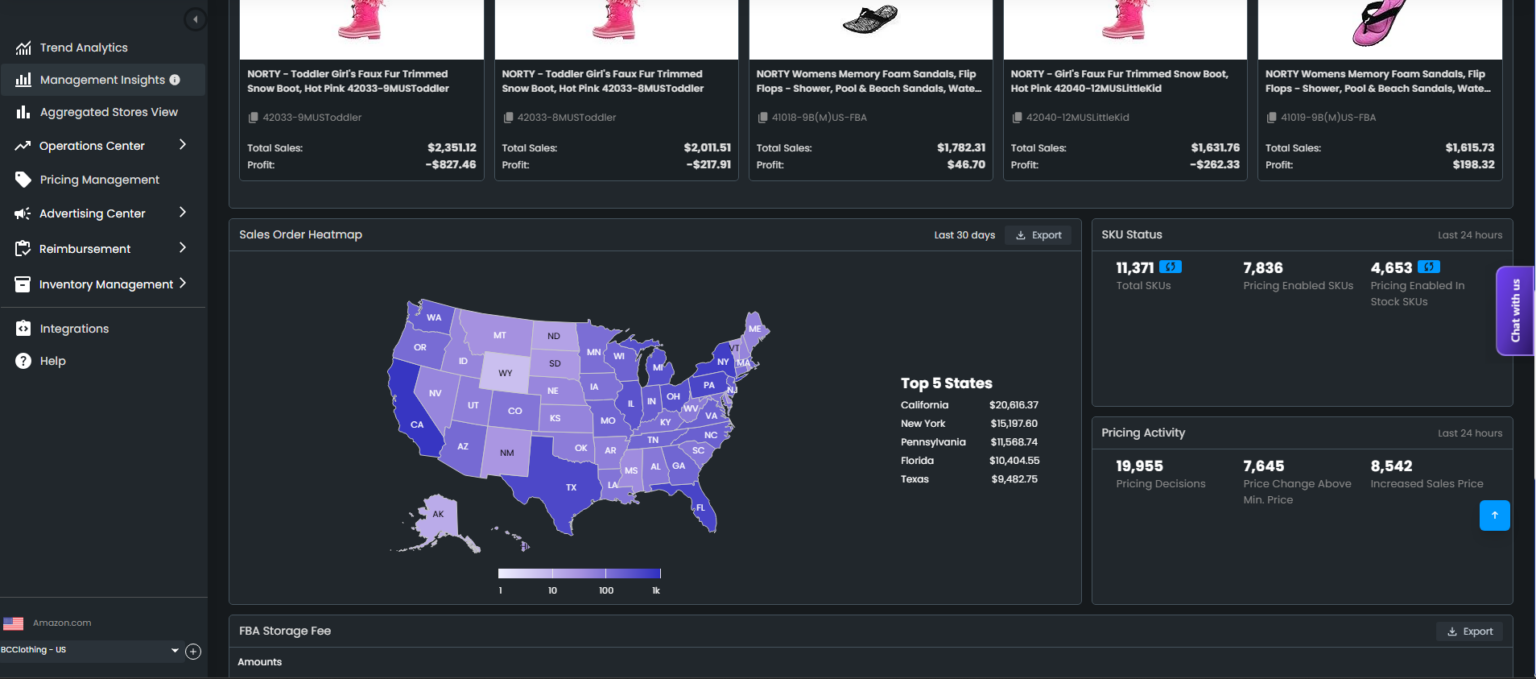Click the lightning badge next to Total SKUs
Screen dimensions: 1536x679
tap(1169, 267)
